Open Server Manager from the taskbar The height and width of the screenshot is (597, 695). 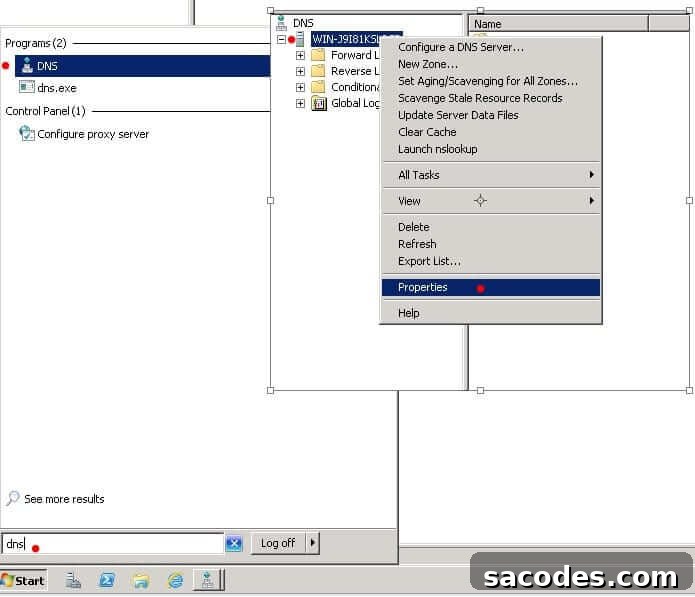[x=73, y=580]
